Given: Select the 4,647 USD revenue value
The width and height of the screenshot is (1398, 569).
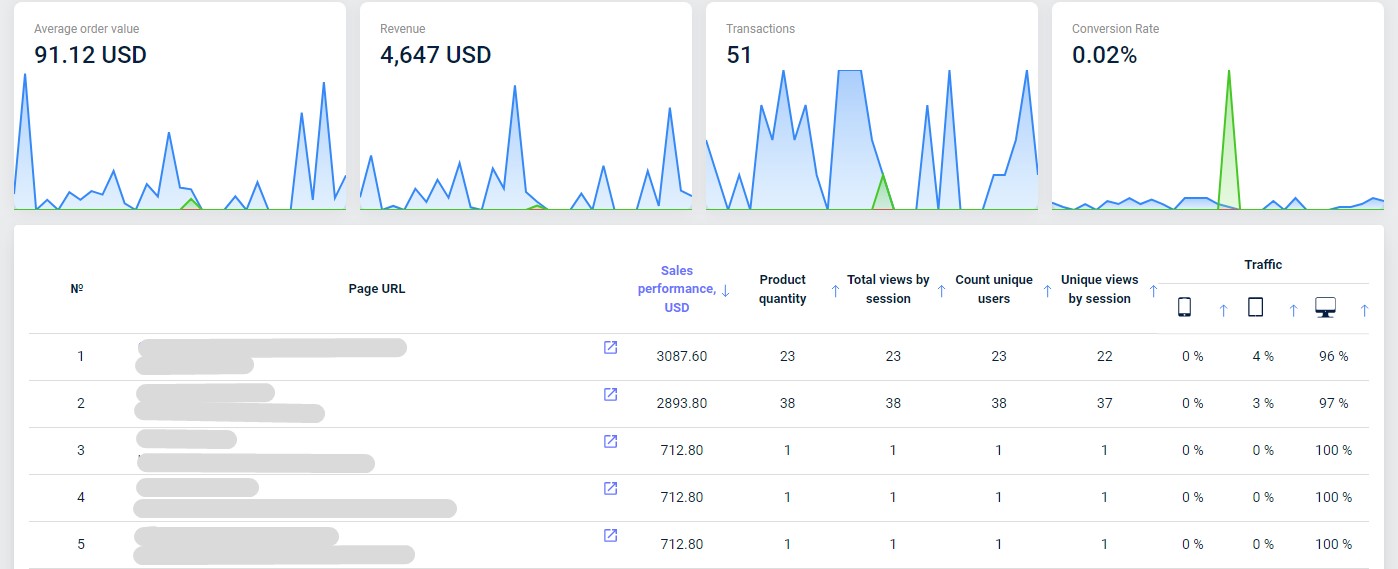Looking at the screenshot, I should tap(435, 55).
